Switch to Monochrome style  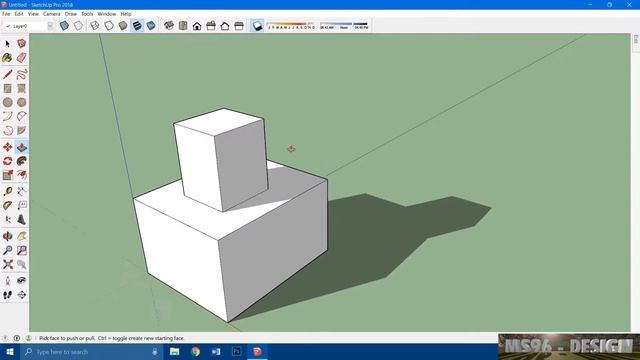click(x=151, y=26)
